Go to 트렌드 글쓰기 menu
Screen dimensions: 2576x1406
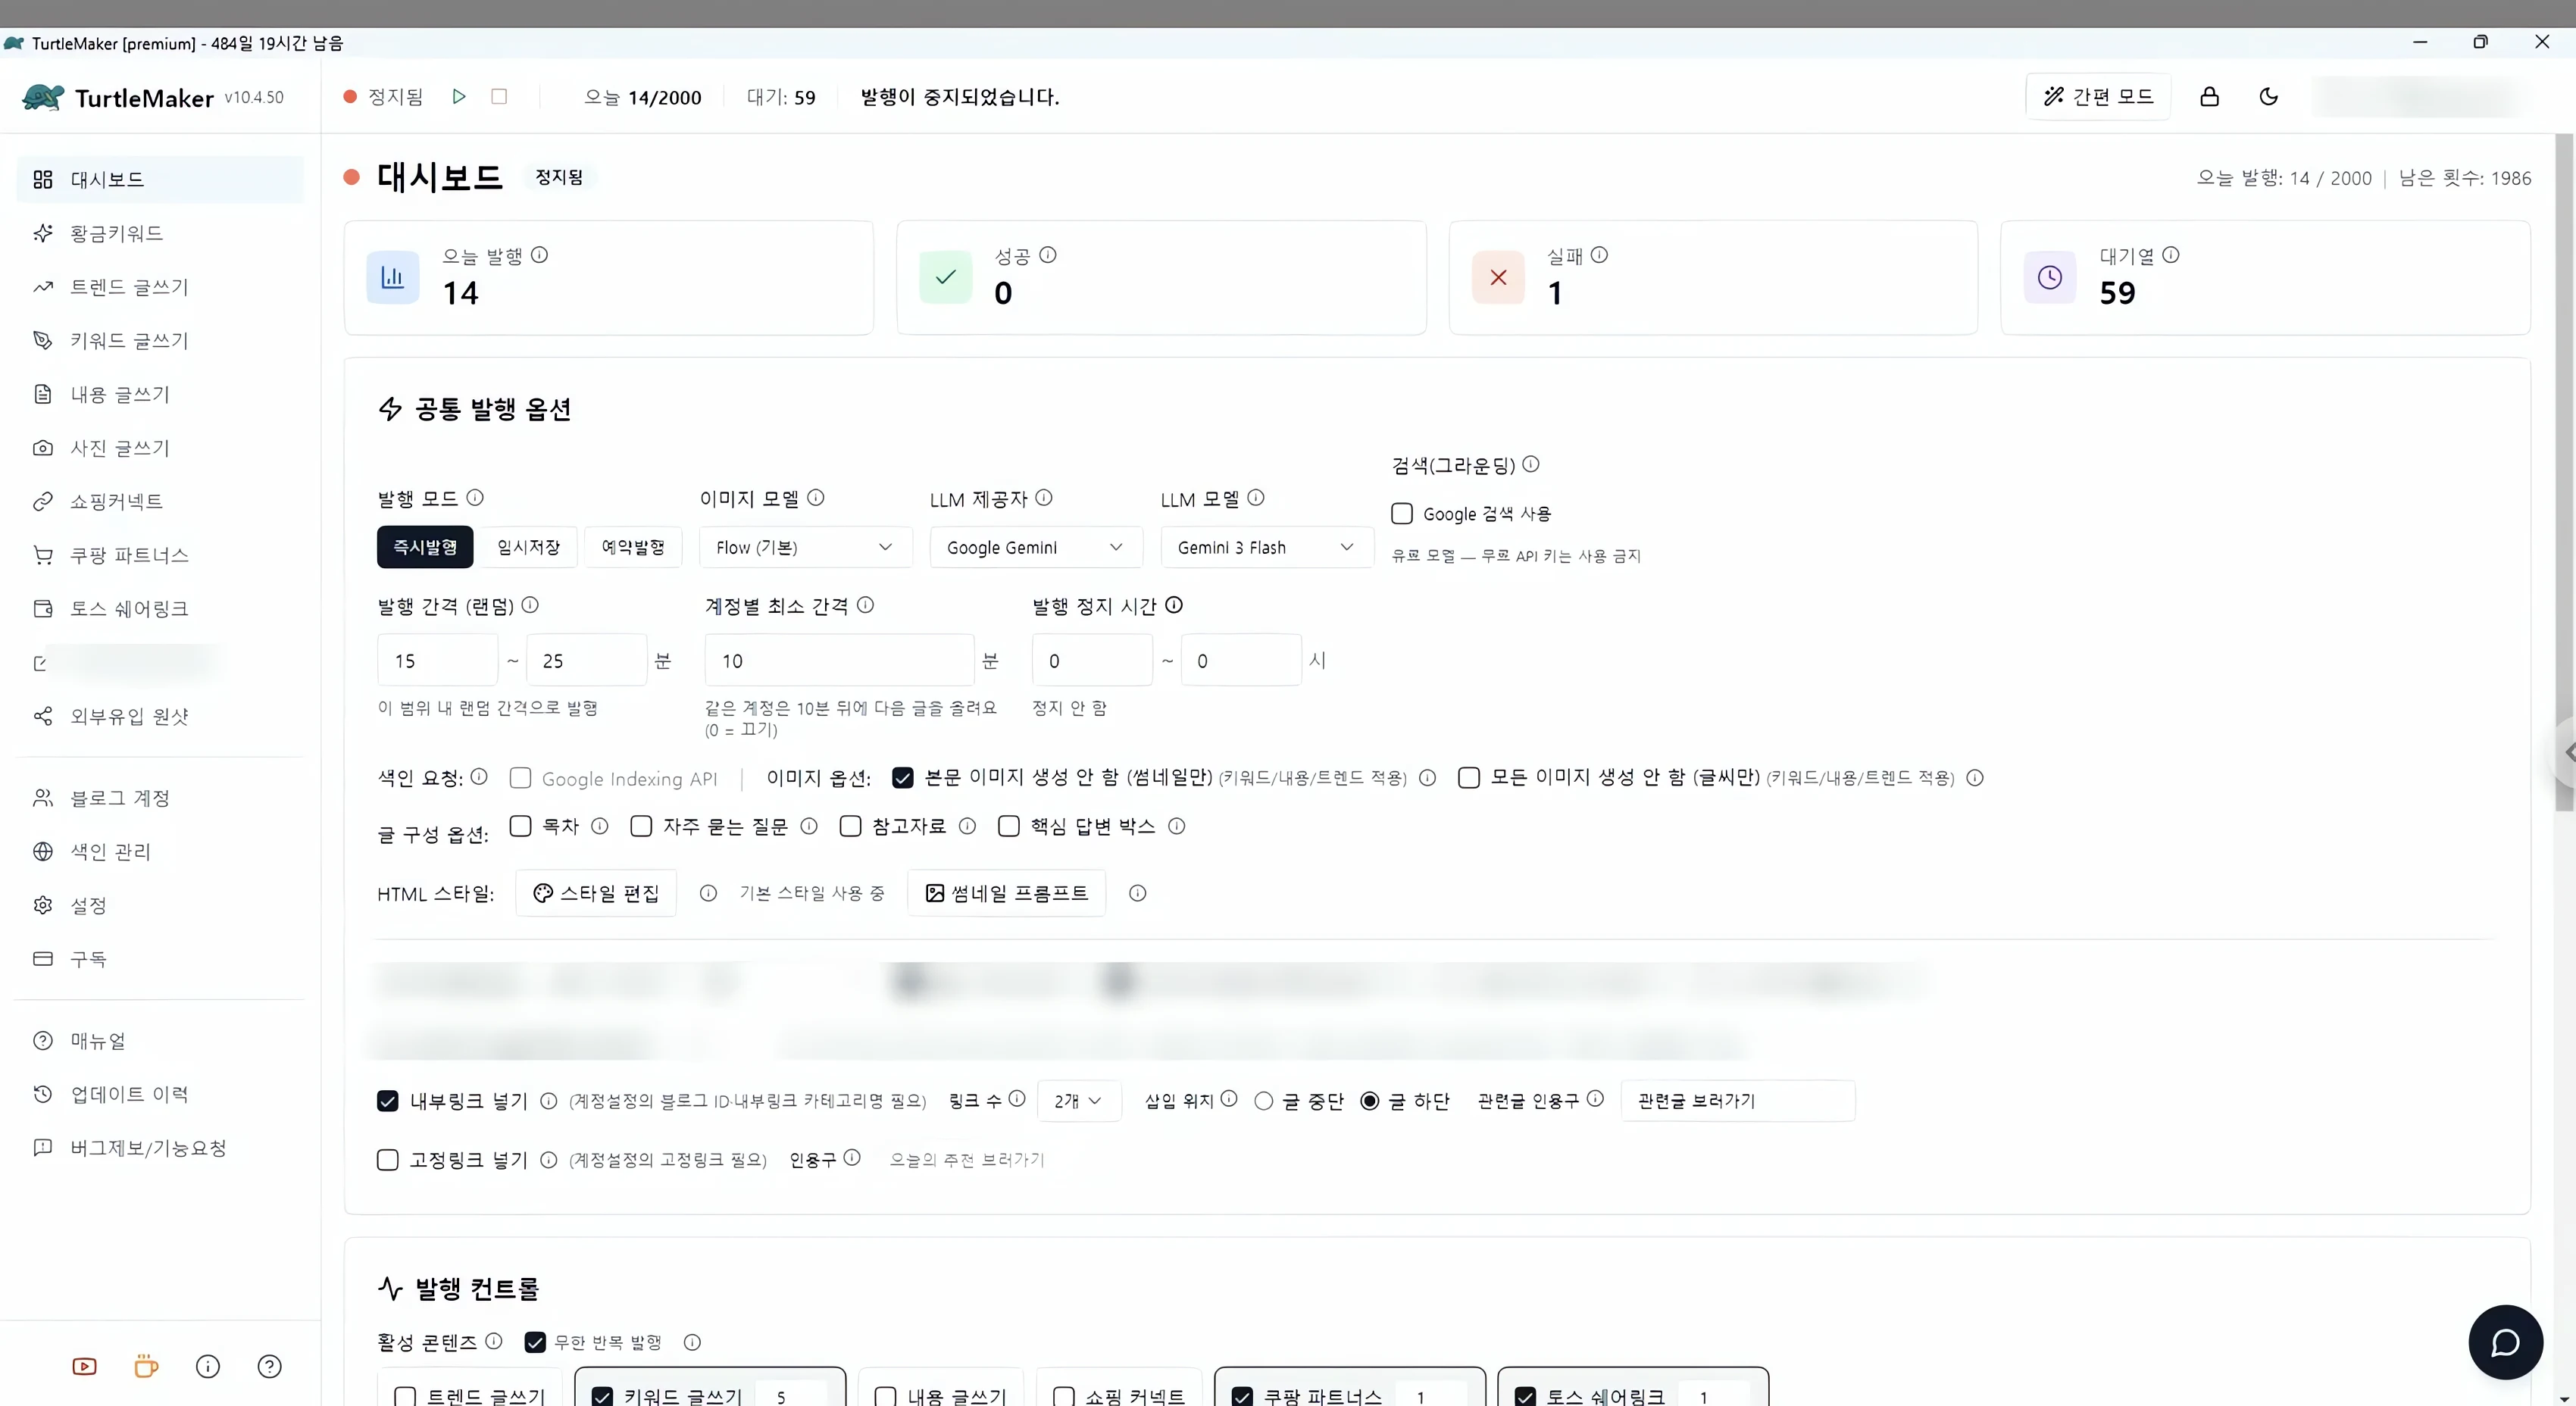(160, 287)
